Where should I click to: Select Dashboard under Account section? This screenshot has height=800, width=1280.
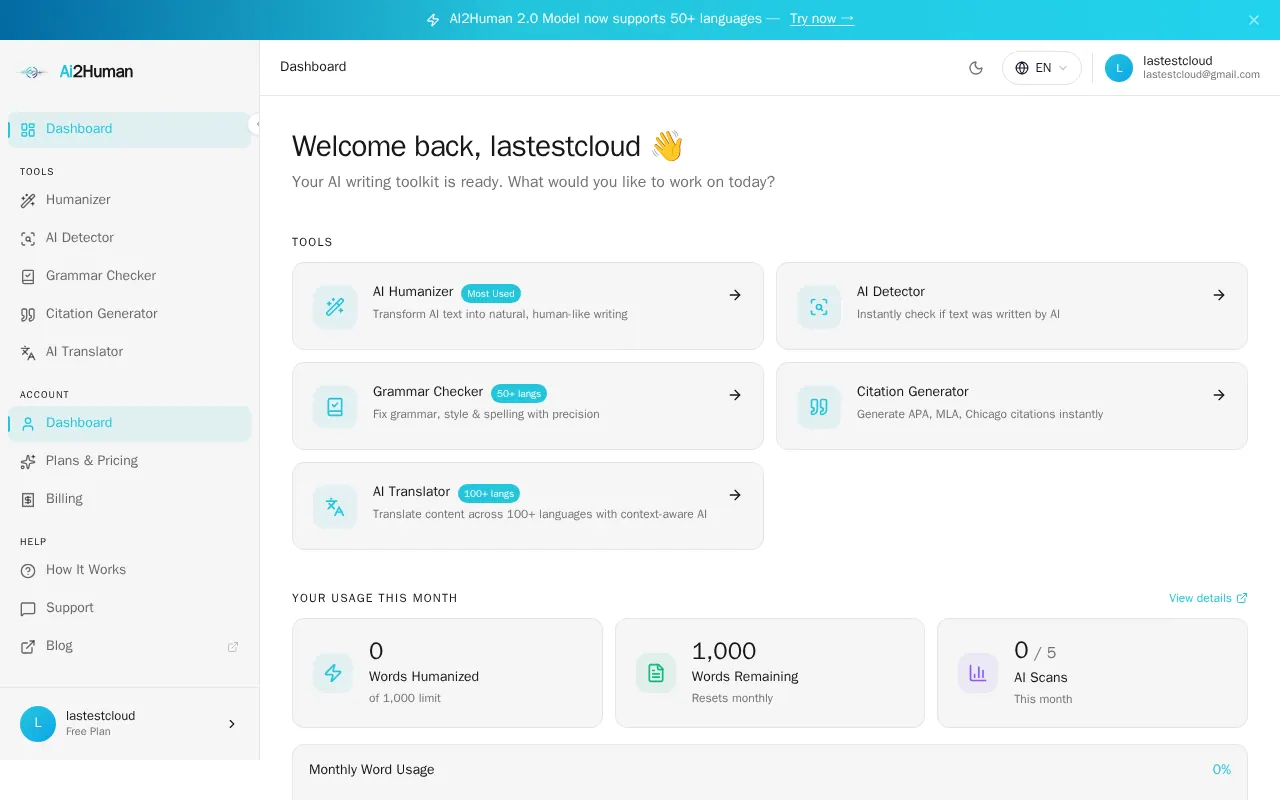click(130, 423)
